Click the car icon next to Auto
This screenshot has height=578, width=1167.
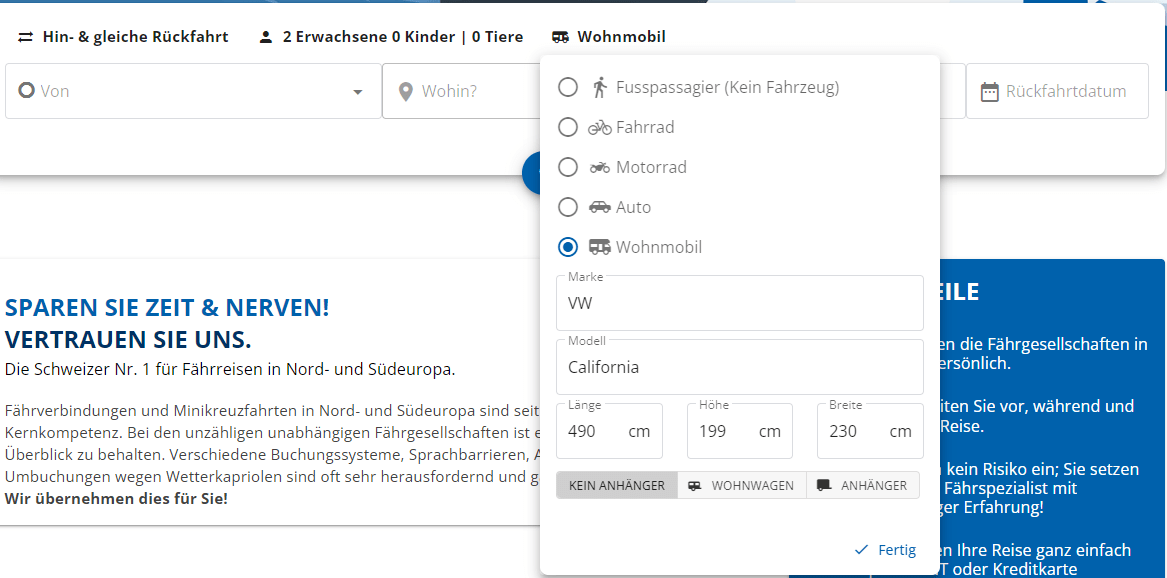pos(600,207)
